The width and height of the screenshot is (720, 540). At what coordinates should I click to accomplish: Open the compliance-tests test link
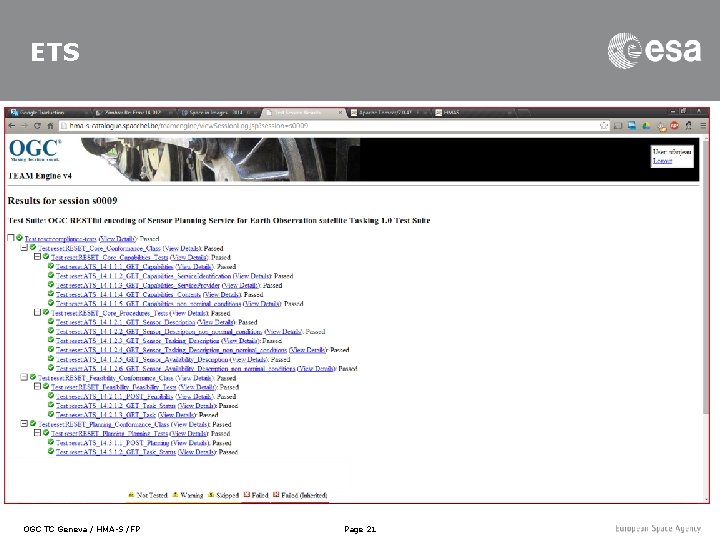(x=60, y=239)
